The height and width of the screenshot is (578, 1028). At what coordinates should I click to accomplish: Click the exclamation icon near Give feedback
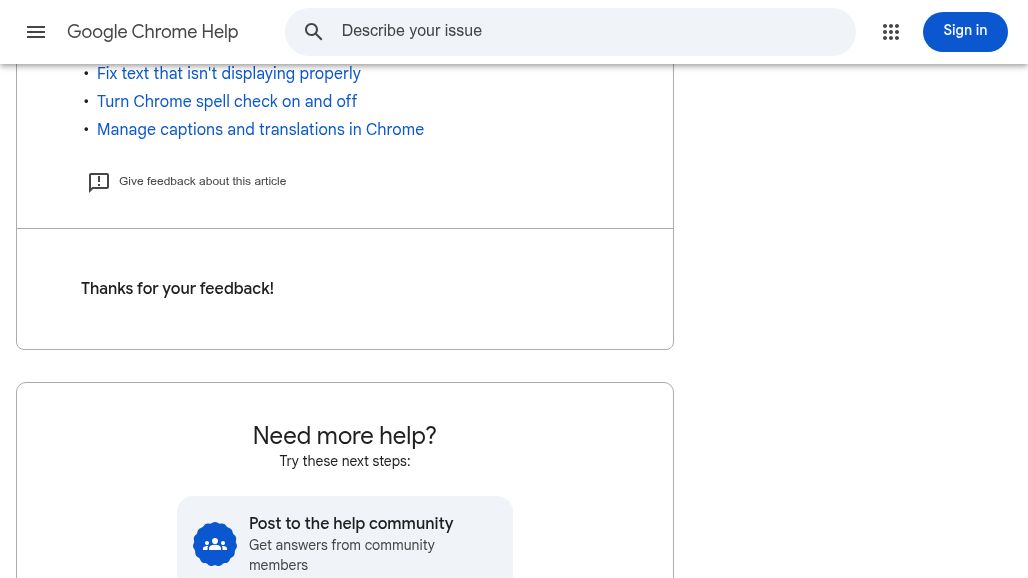99,182
